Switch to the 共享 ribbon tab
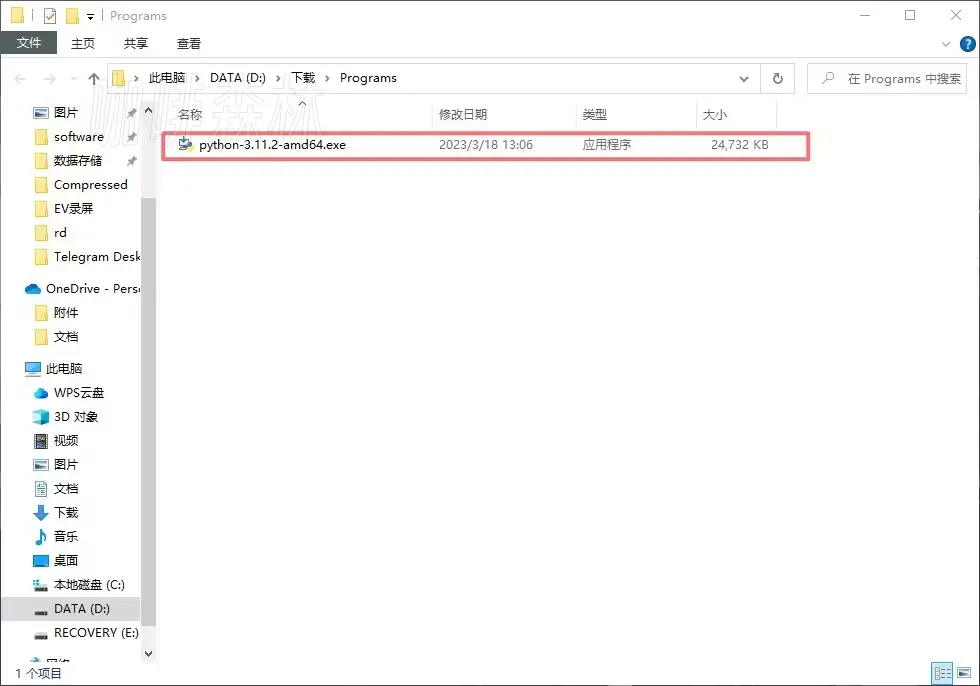Screen dimensions: 980x686 click(x=136, y=43)
